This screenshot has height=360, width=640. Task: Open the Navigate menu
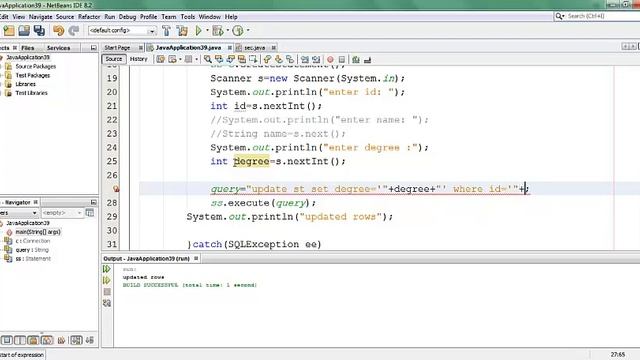click(40, 17)
